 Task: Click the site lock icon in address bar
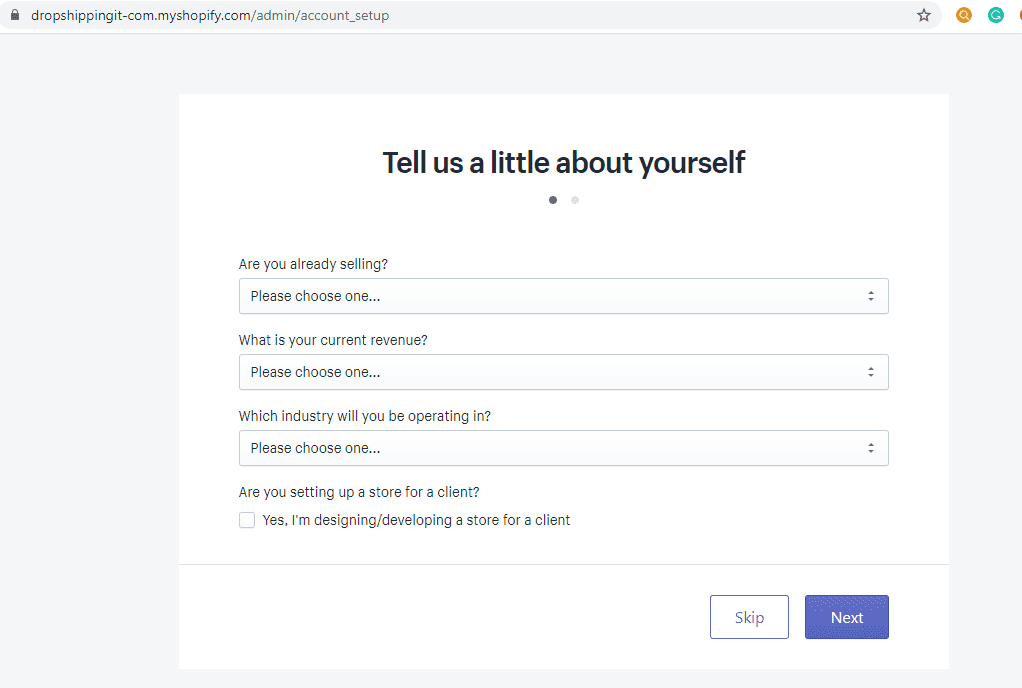15,15
